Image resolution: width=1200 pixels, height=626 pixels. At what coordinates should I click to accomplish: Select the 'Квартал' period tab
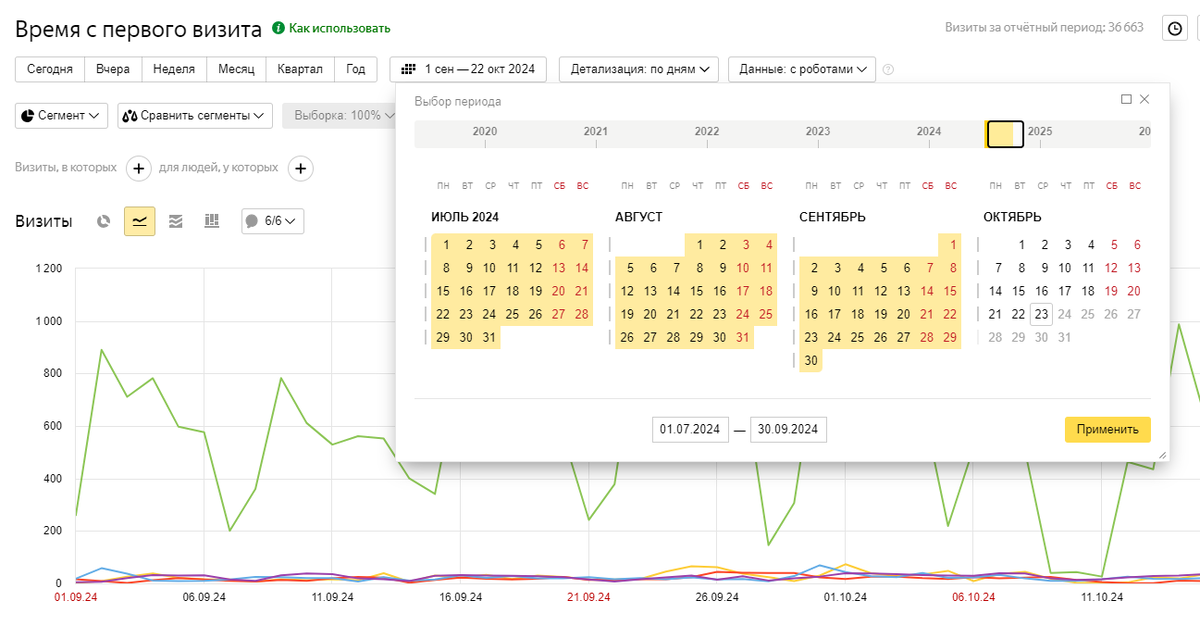pos(301,69)
